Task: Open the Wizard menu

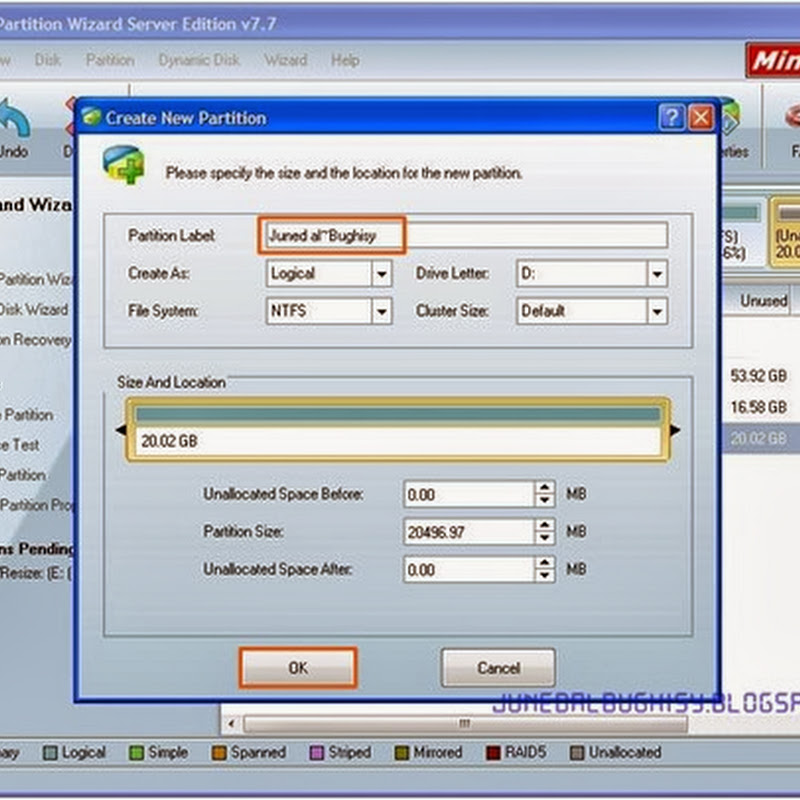Action: point(286,60)
